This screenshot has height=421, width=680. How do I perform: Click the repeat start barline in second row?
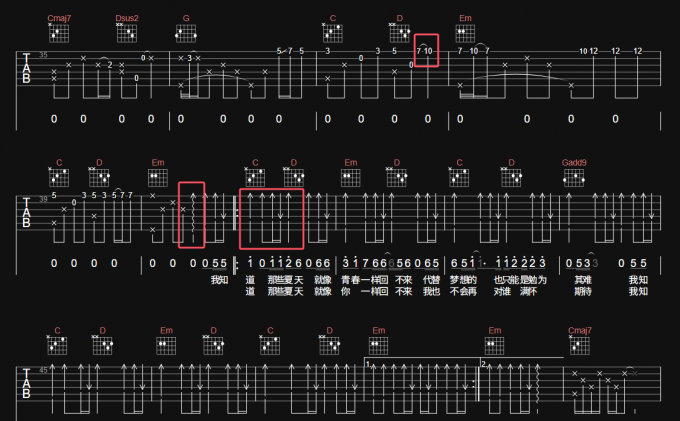(x=236, y=218)
